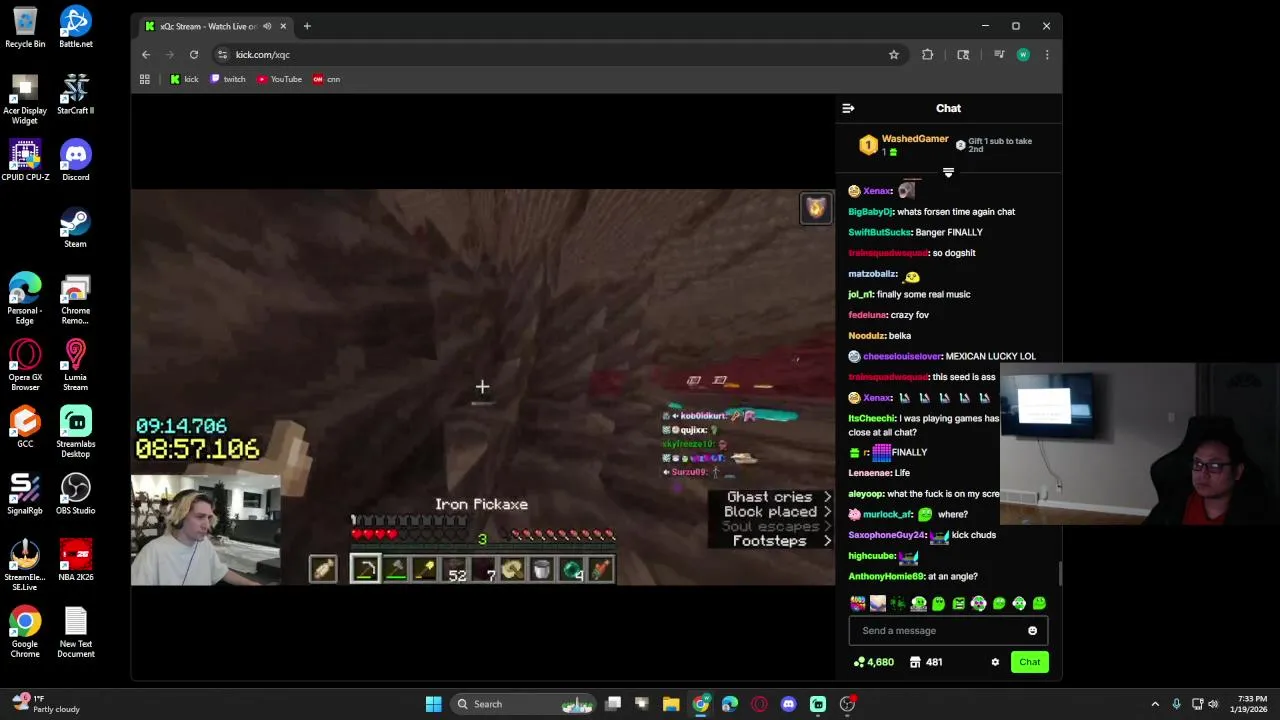This screenshot has width=1280, height=720.
Task: Open Chrome media control icon
Action: point(999,55)
